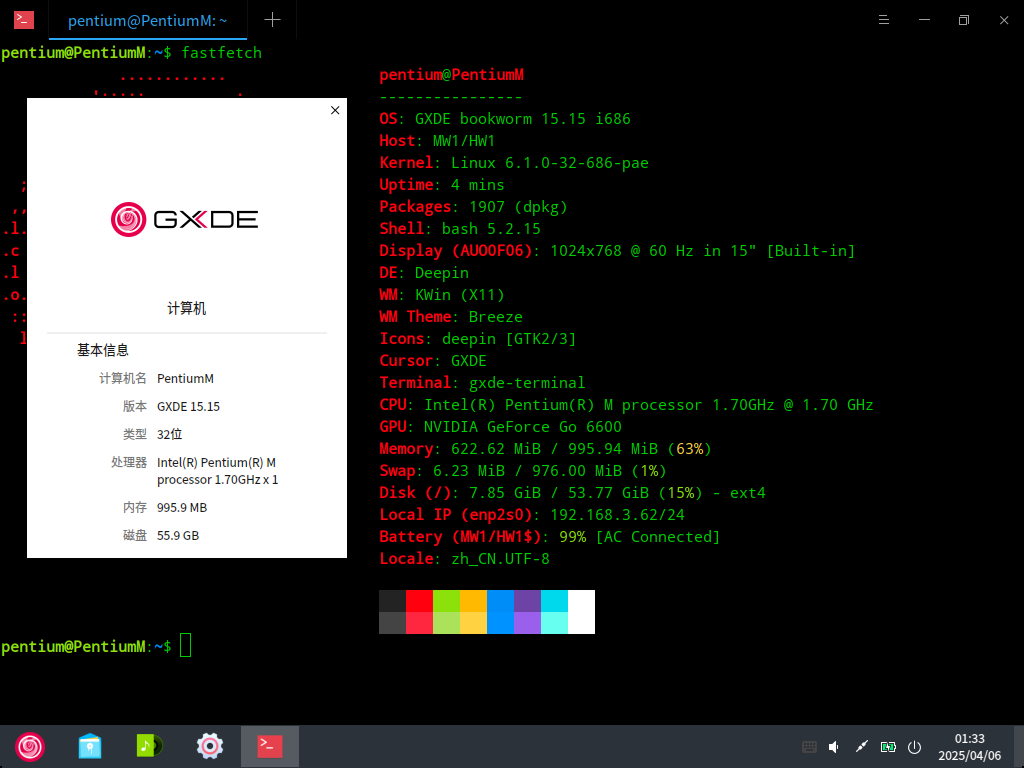
Task: Minimize the terminal window
Action: [924, 20]
